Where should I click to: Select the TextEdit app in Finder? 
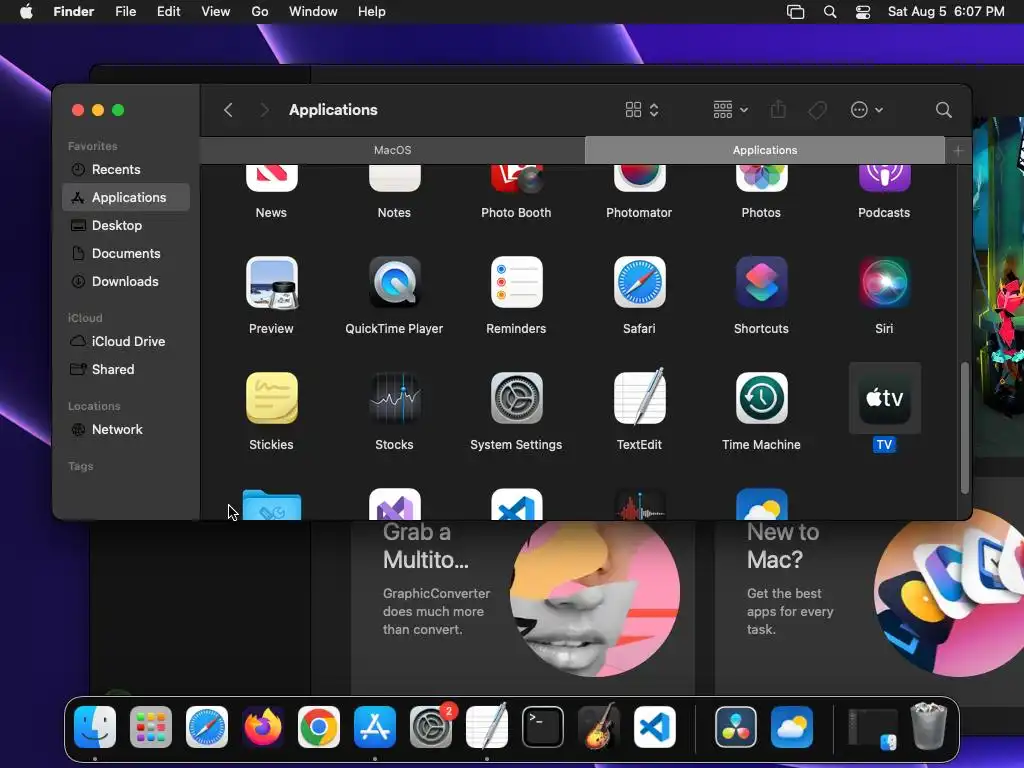click(639, 398)
